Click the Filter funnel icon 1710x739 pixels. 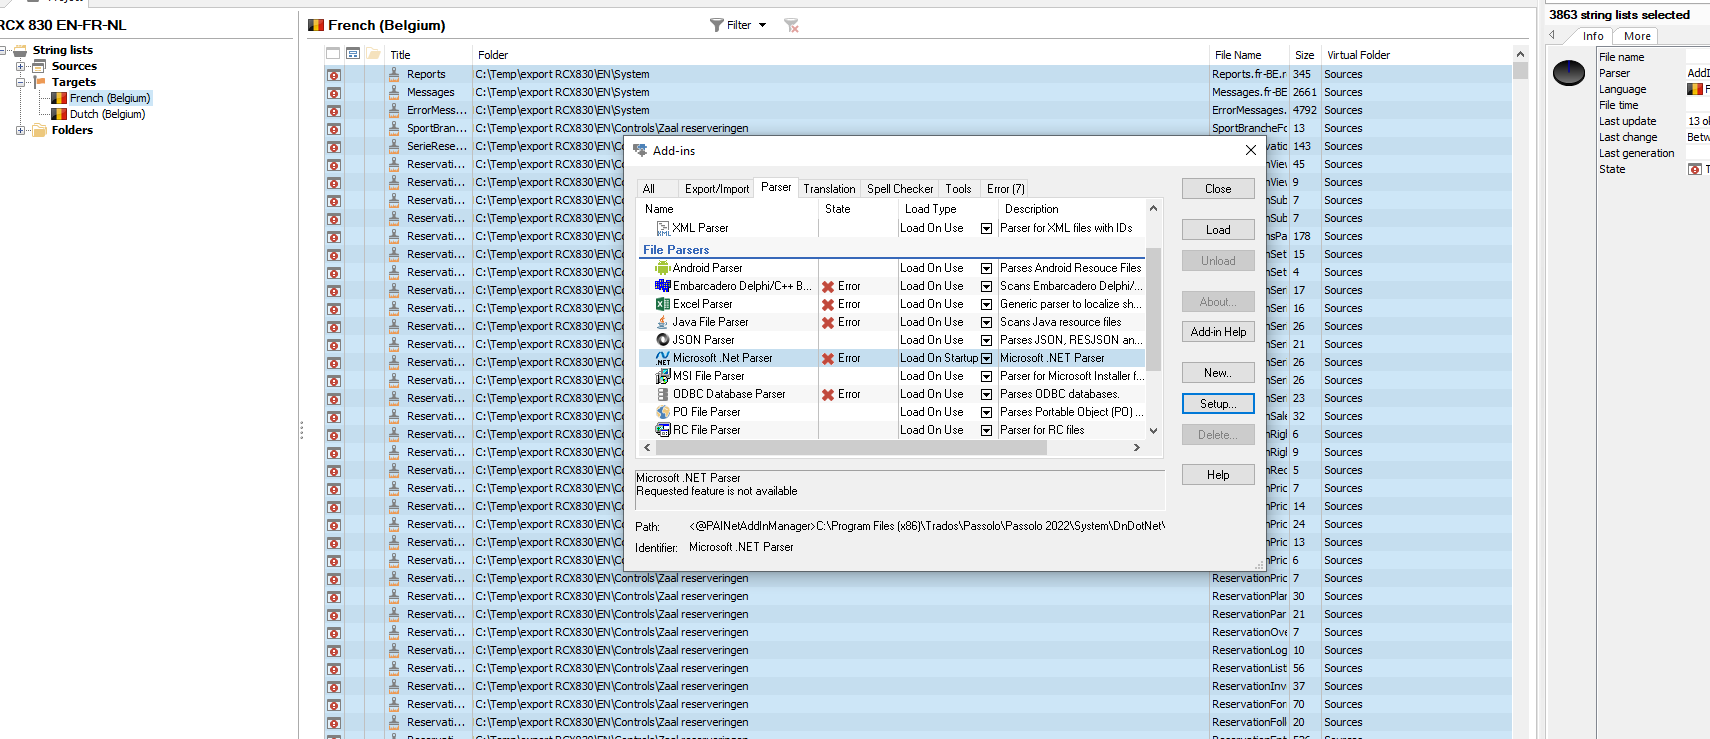tap(716, 25)
